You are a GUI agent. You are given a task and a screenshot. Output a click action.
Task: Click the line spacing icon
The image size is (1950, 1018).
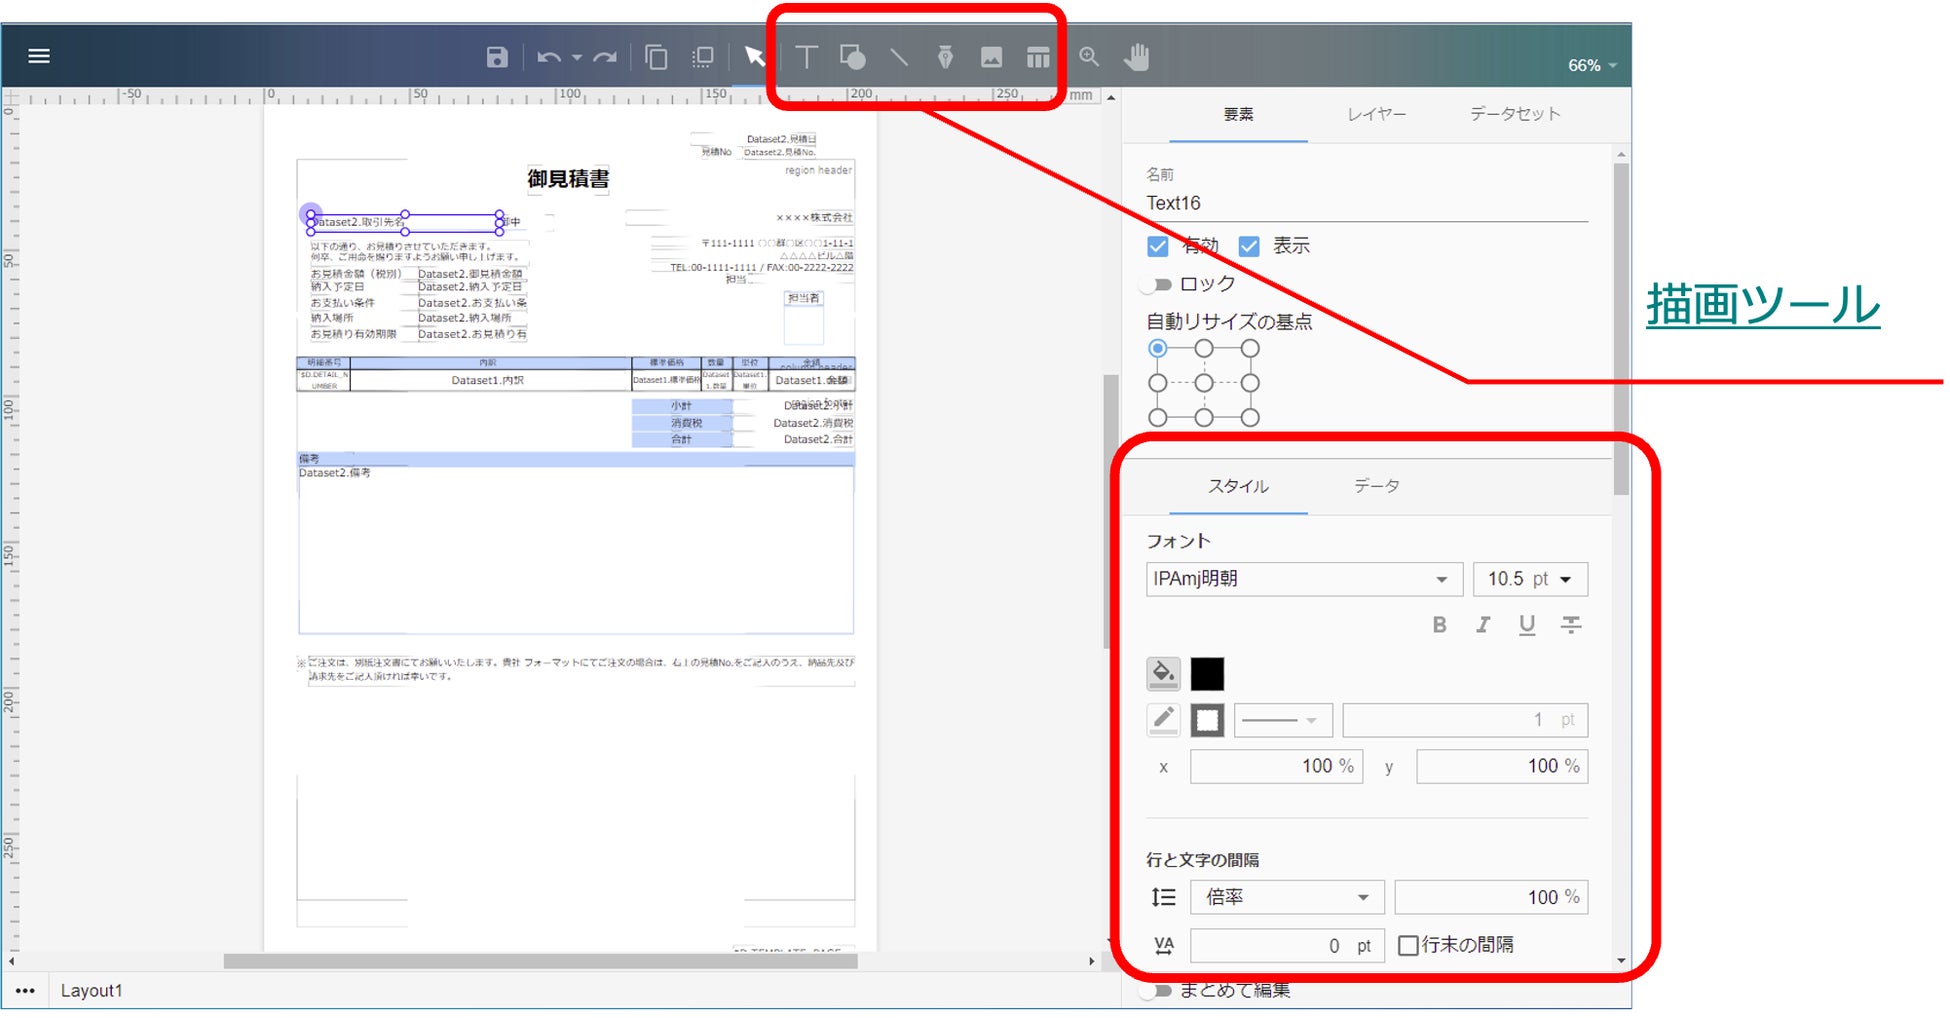[x=1163, y=898]
